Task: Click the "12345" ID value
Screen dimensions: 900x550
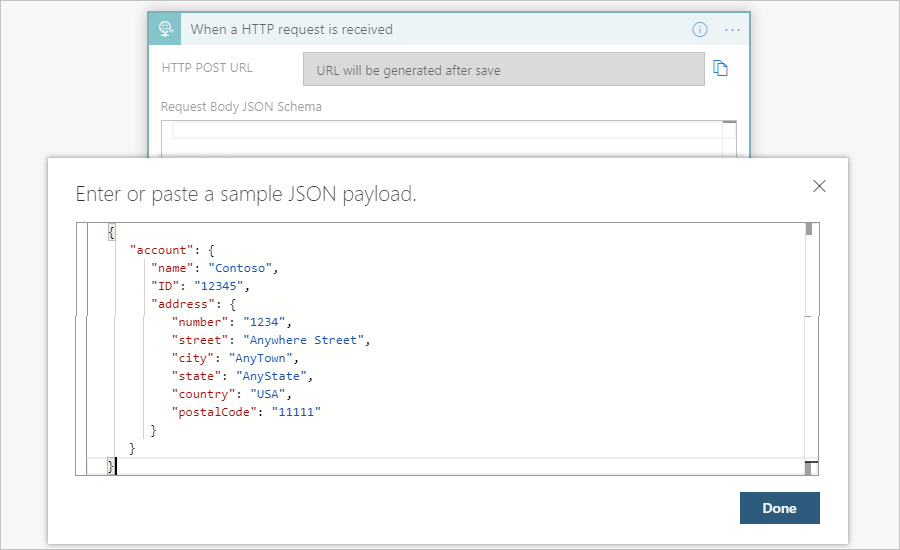Action: tap(220, 286)
